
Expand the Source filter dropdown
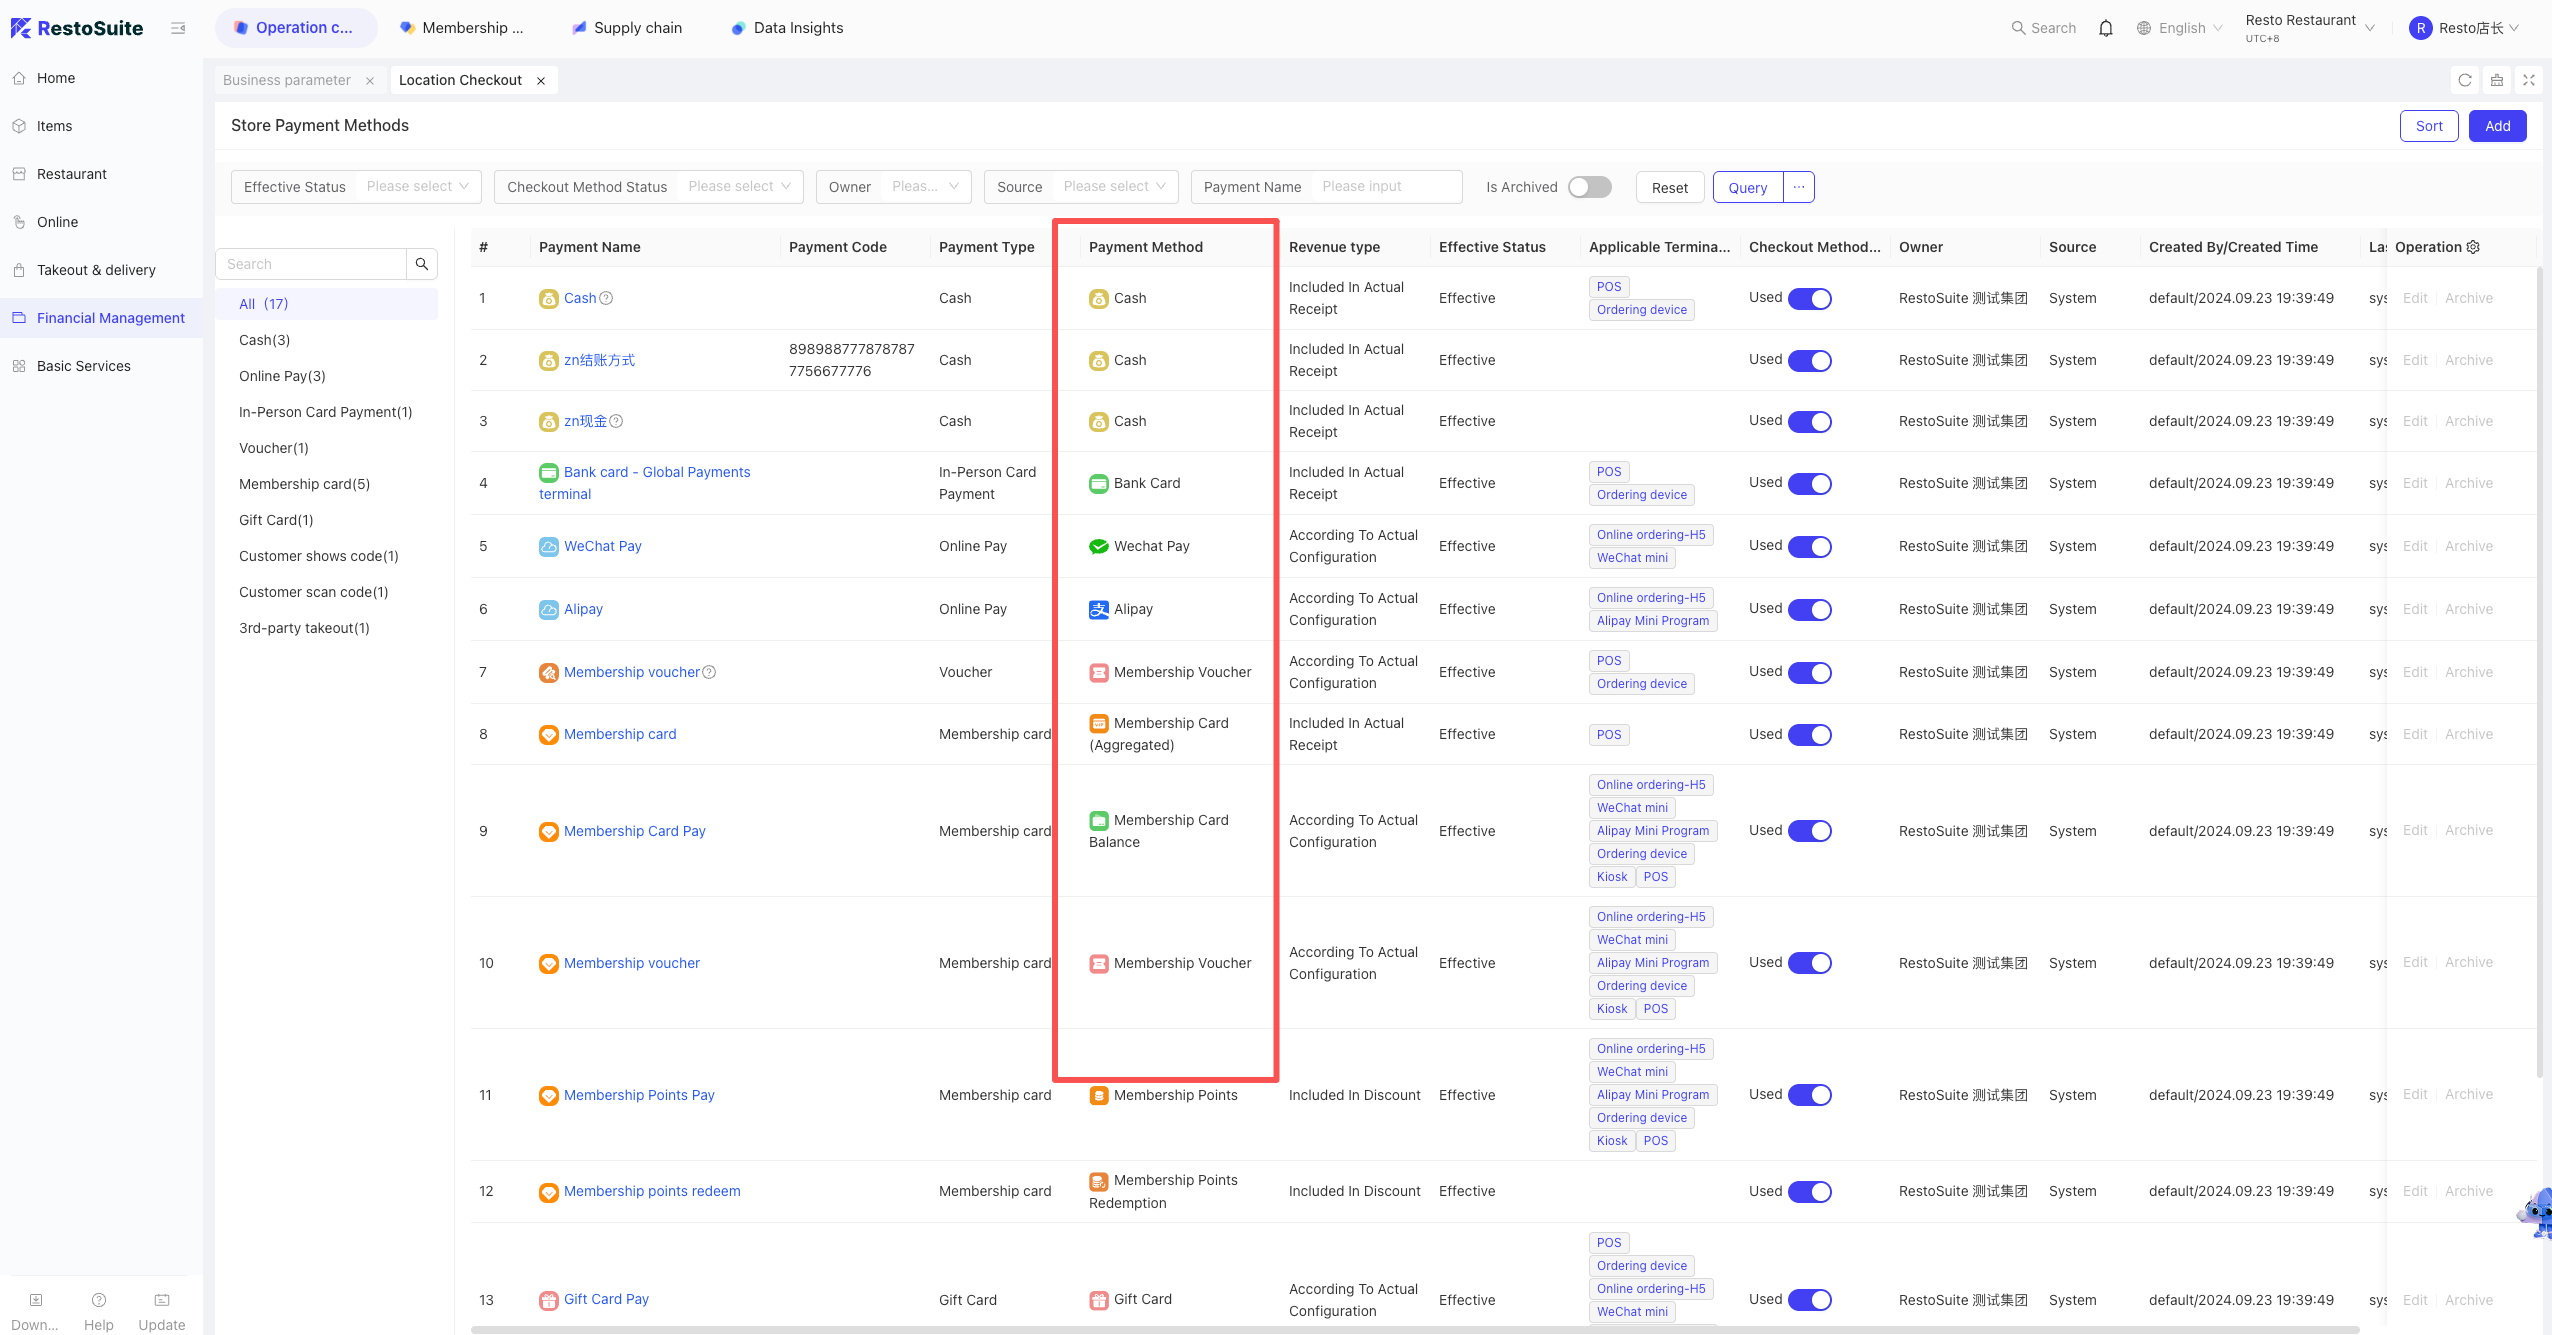click(x=1081, y=187)
